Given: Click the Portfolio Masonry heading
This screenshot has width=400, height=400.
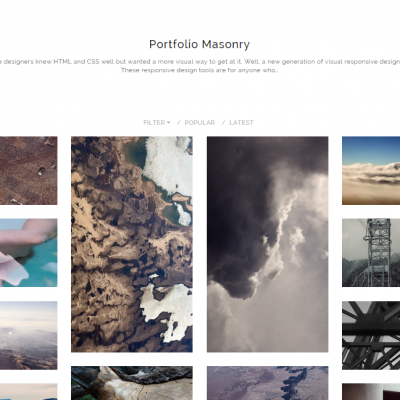Looking at the screenshot, I should [199, 44].
